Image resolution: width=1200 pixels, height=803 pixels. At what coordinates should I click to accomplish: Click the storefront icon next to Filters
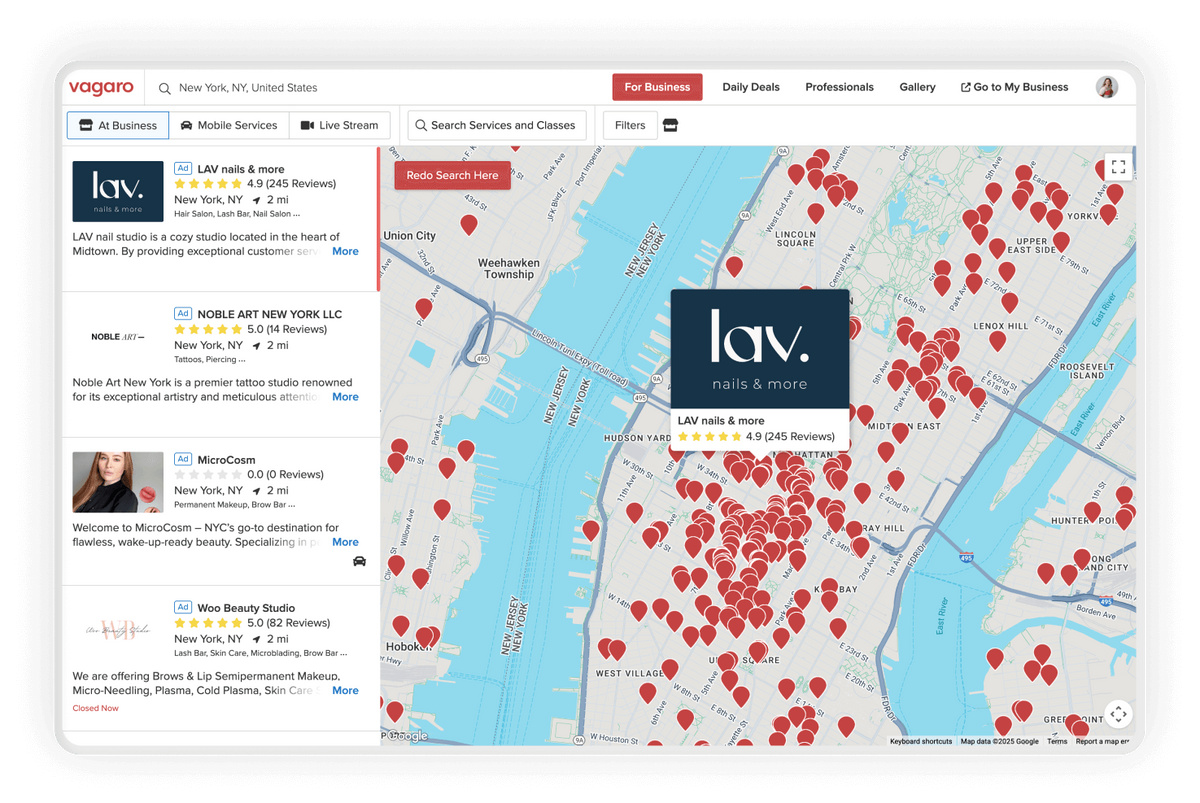click(671, 125)
